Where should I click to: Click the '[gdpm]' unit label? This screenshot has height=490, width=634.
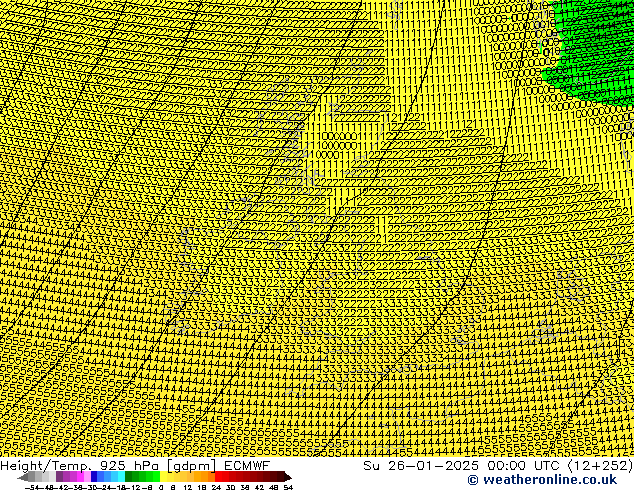(x=192, y=466)
